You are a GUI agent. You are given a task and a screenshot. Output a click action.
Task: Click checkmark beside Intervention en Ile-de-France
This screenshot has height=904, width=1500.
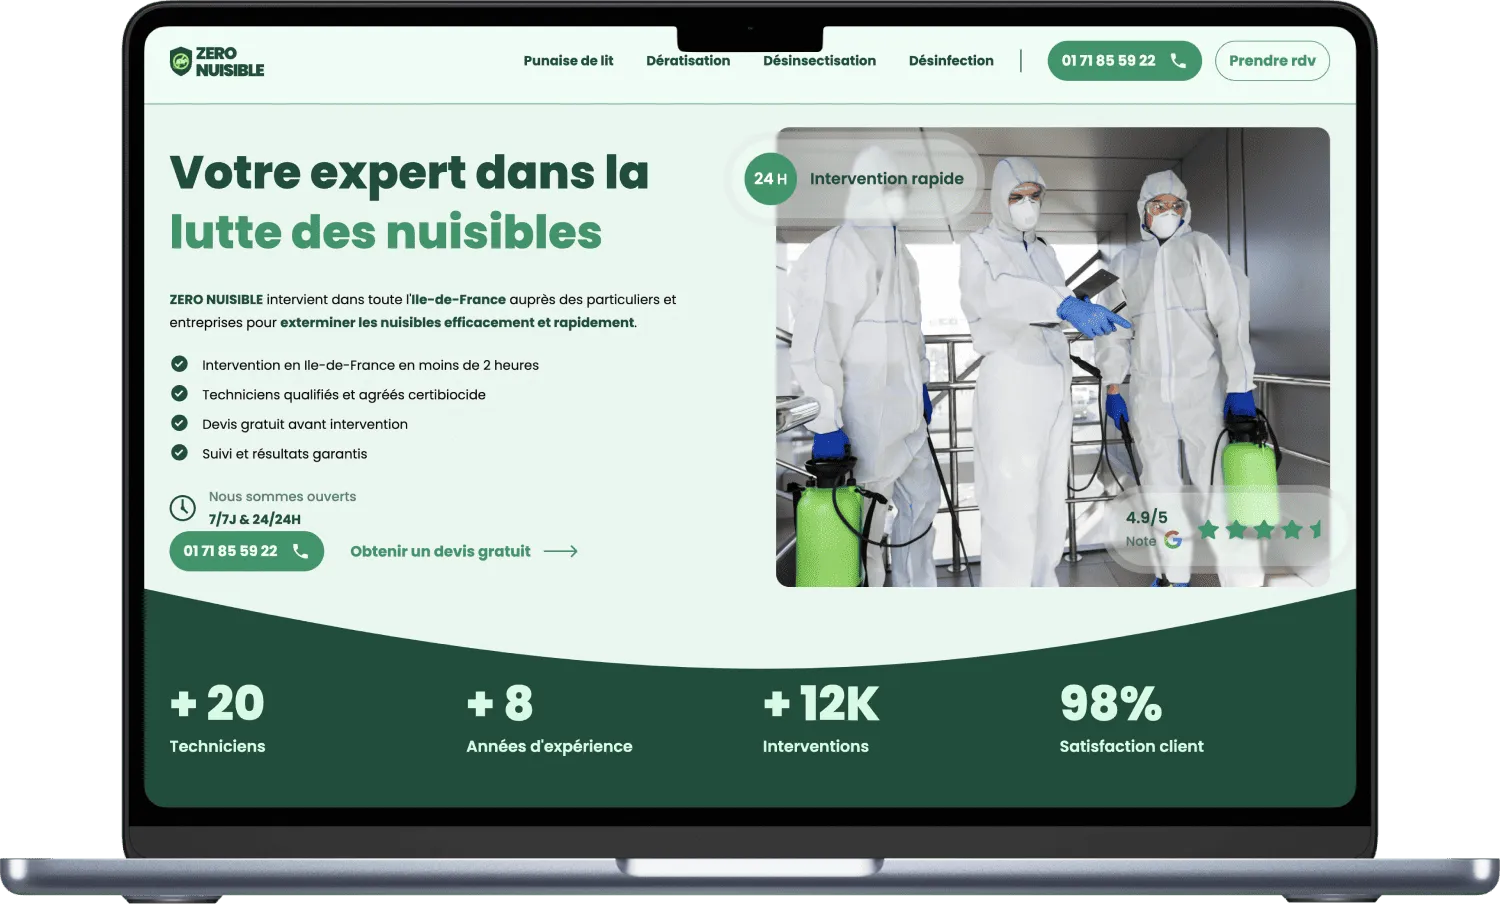tap(179, 364)
